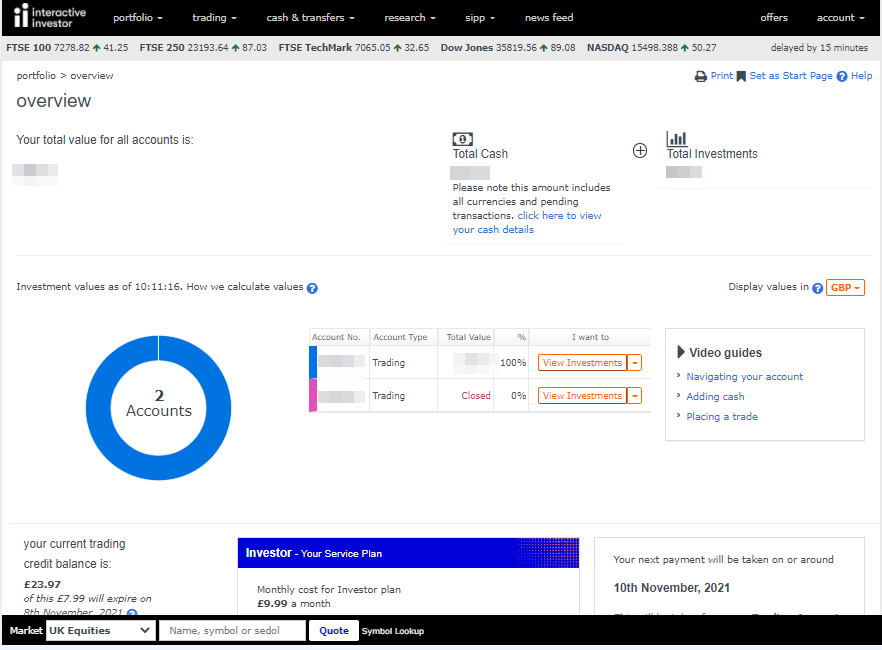The height and width of the screenshot is (650, 882).
Task: Click the help icon next to Display values in
Action: 817,288
